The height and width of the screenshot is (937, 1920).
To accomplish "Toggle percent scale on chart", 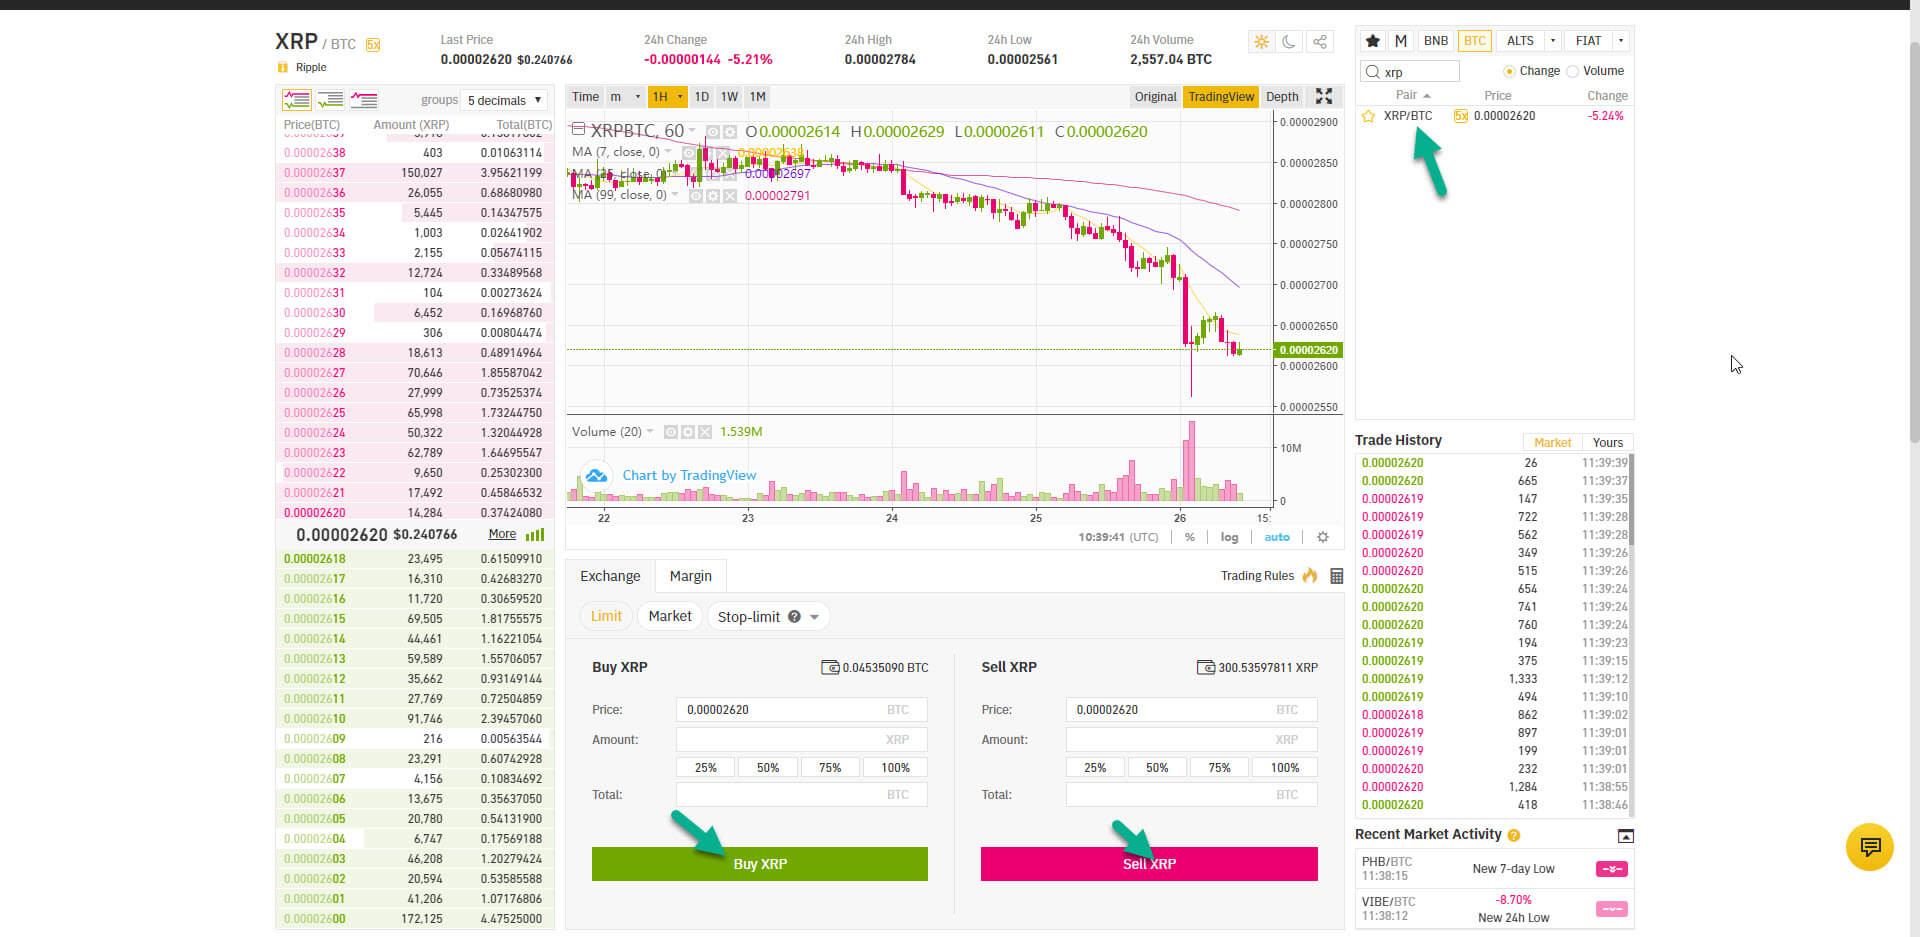I will pyautogui.click(x=1190, y=537).
